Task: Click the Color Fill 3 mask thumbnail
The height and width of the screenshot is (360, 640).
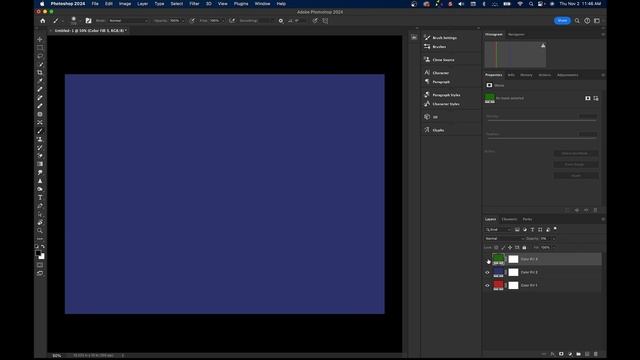Action: pyautogui.click(x=513, y=259)
